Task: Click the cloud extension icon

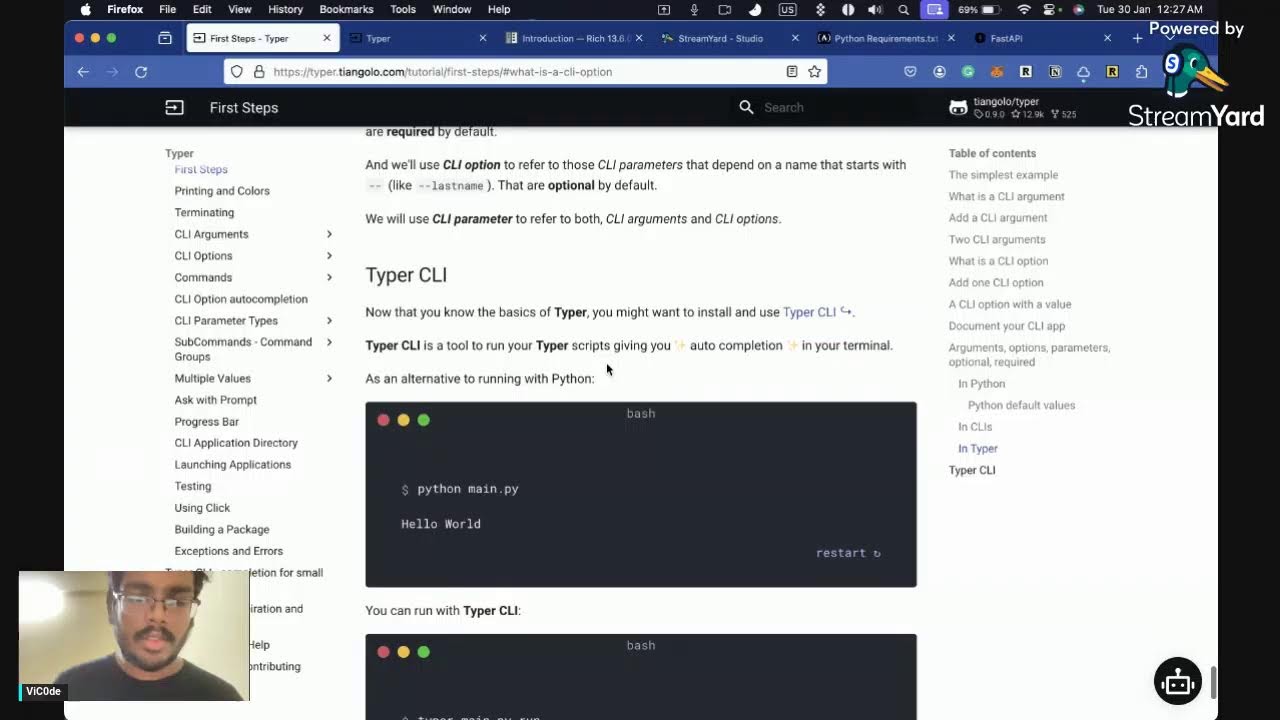Action: coord(1083,72)
